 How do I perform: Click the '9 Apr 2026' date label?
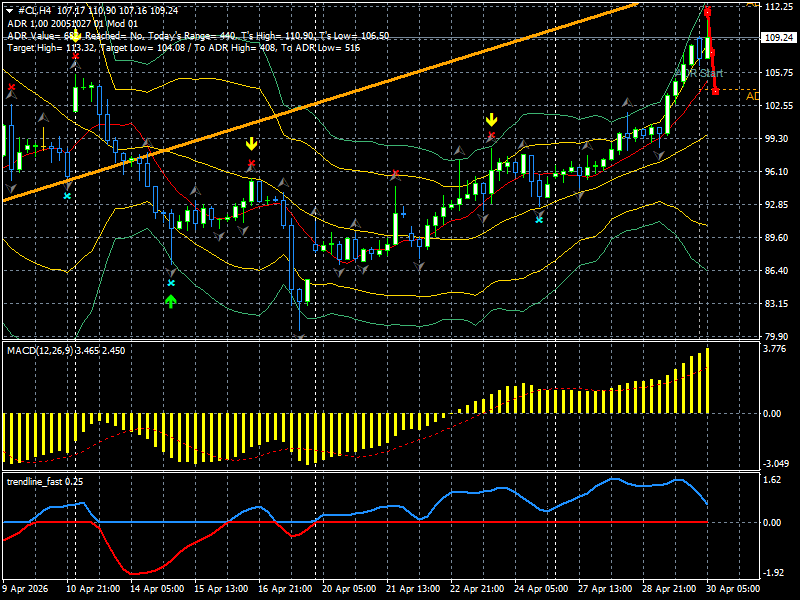(x=26, y=589)
